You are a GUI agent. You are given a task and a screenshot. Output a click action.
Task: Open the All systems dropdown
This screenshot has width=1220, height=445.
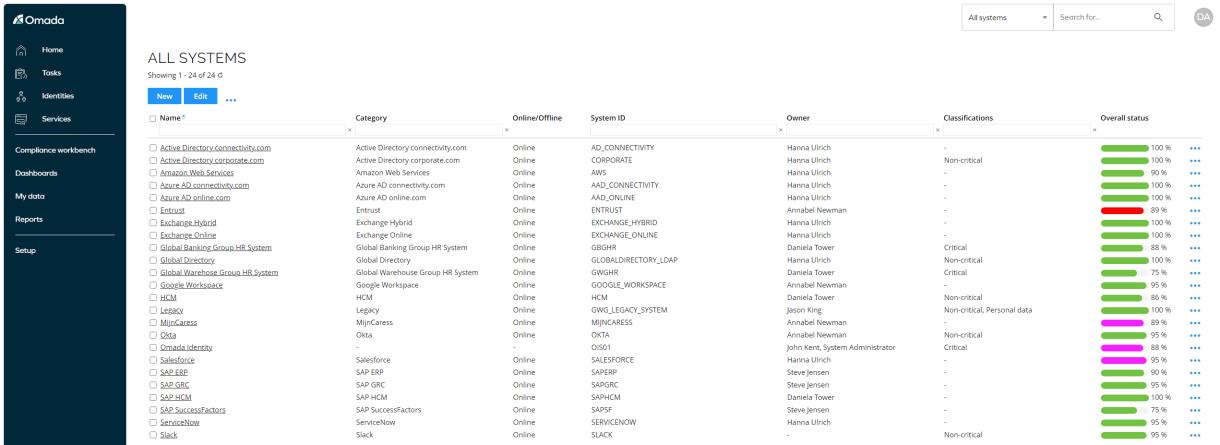tap(1009, 17)
